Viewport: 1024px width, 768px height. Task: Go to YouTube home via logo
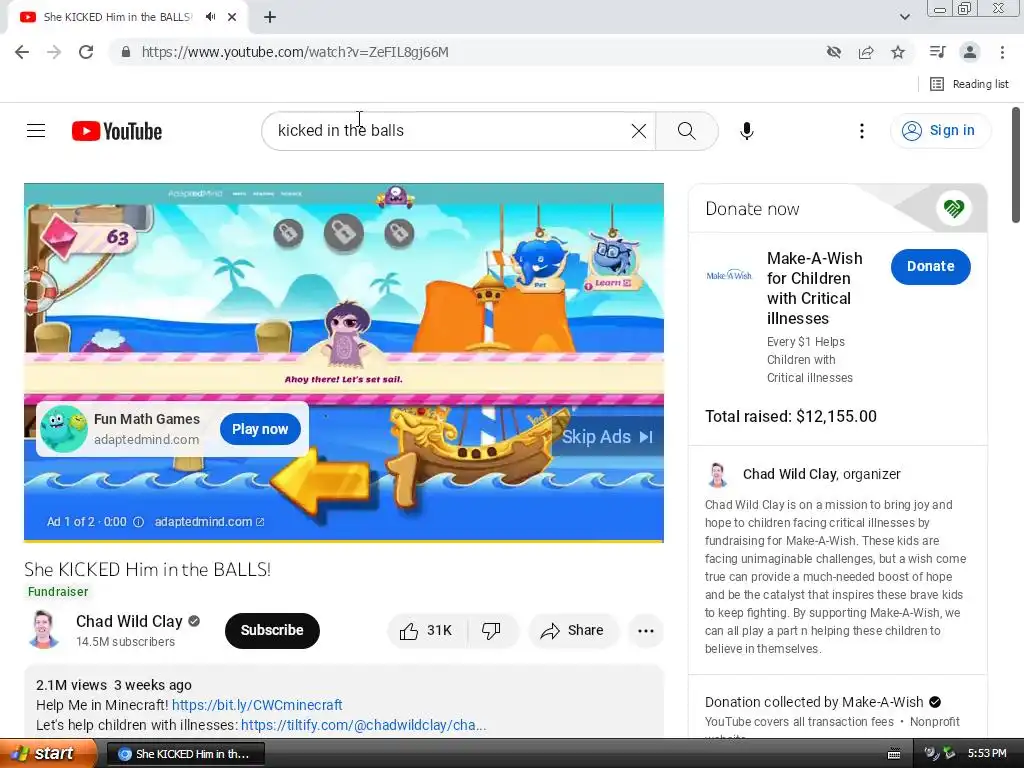(117, 131)
